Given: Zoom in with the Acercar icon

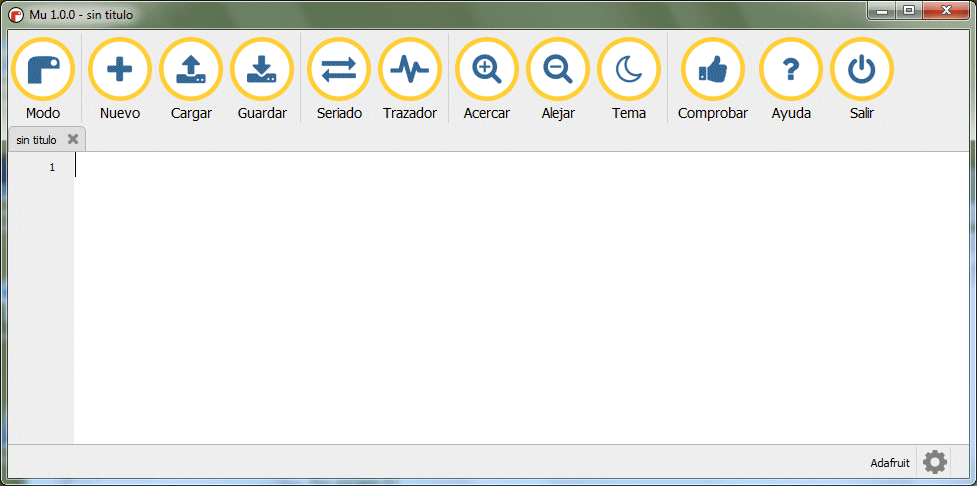Looking at the screenshot, I should pyautogui.click(x=487, y=70).
